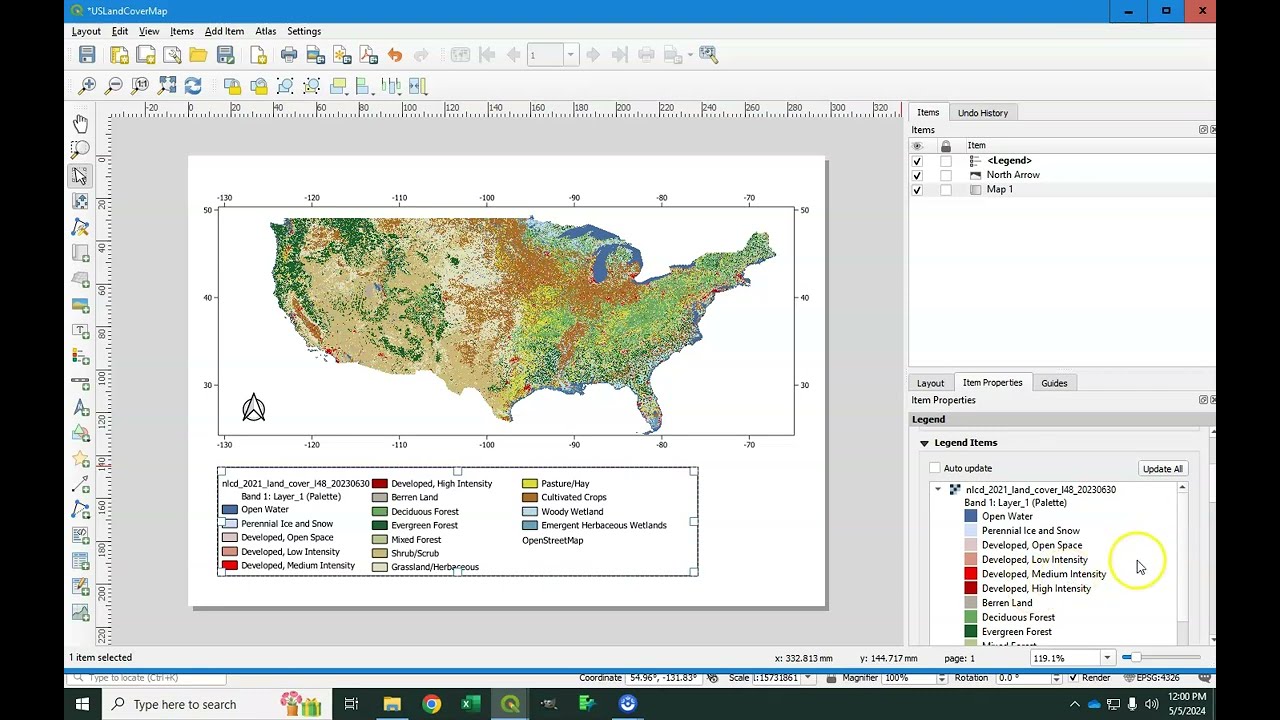Screen dimensions: 1280x720
Task: Enable Auto update checkbox
Action: coord(935,468)
